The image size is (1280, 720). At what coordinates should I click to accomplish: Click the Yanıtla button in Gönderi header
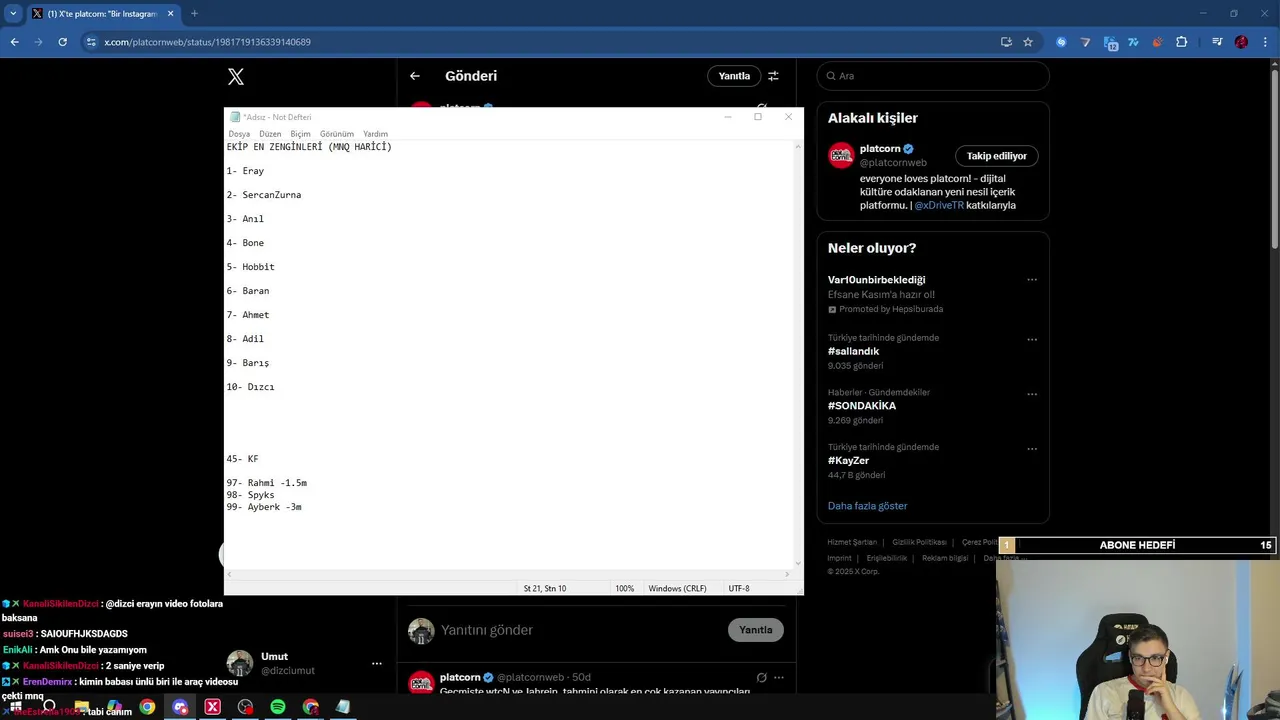coord(734,76)
